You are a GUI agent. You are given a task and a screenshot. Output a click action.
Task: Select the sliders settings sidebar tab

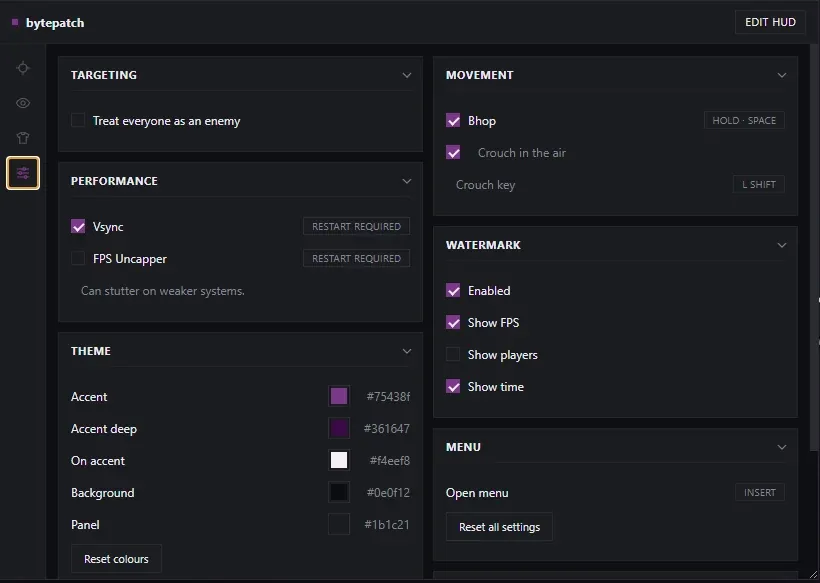23,173
